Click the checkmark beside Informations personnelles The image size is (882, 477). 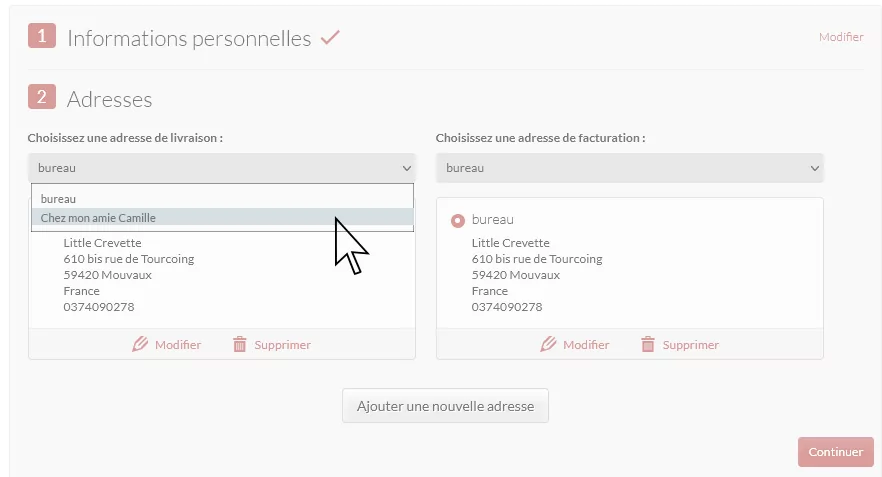pyautogui.click(x=330, y=38)
